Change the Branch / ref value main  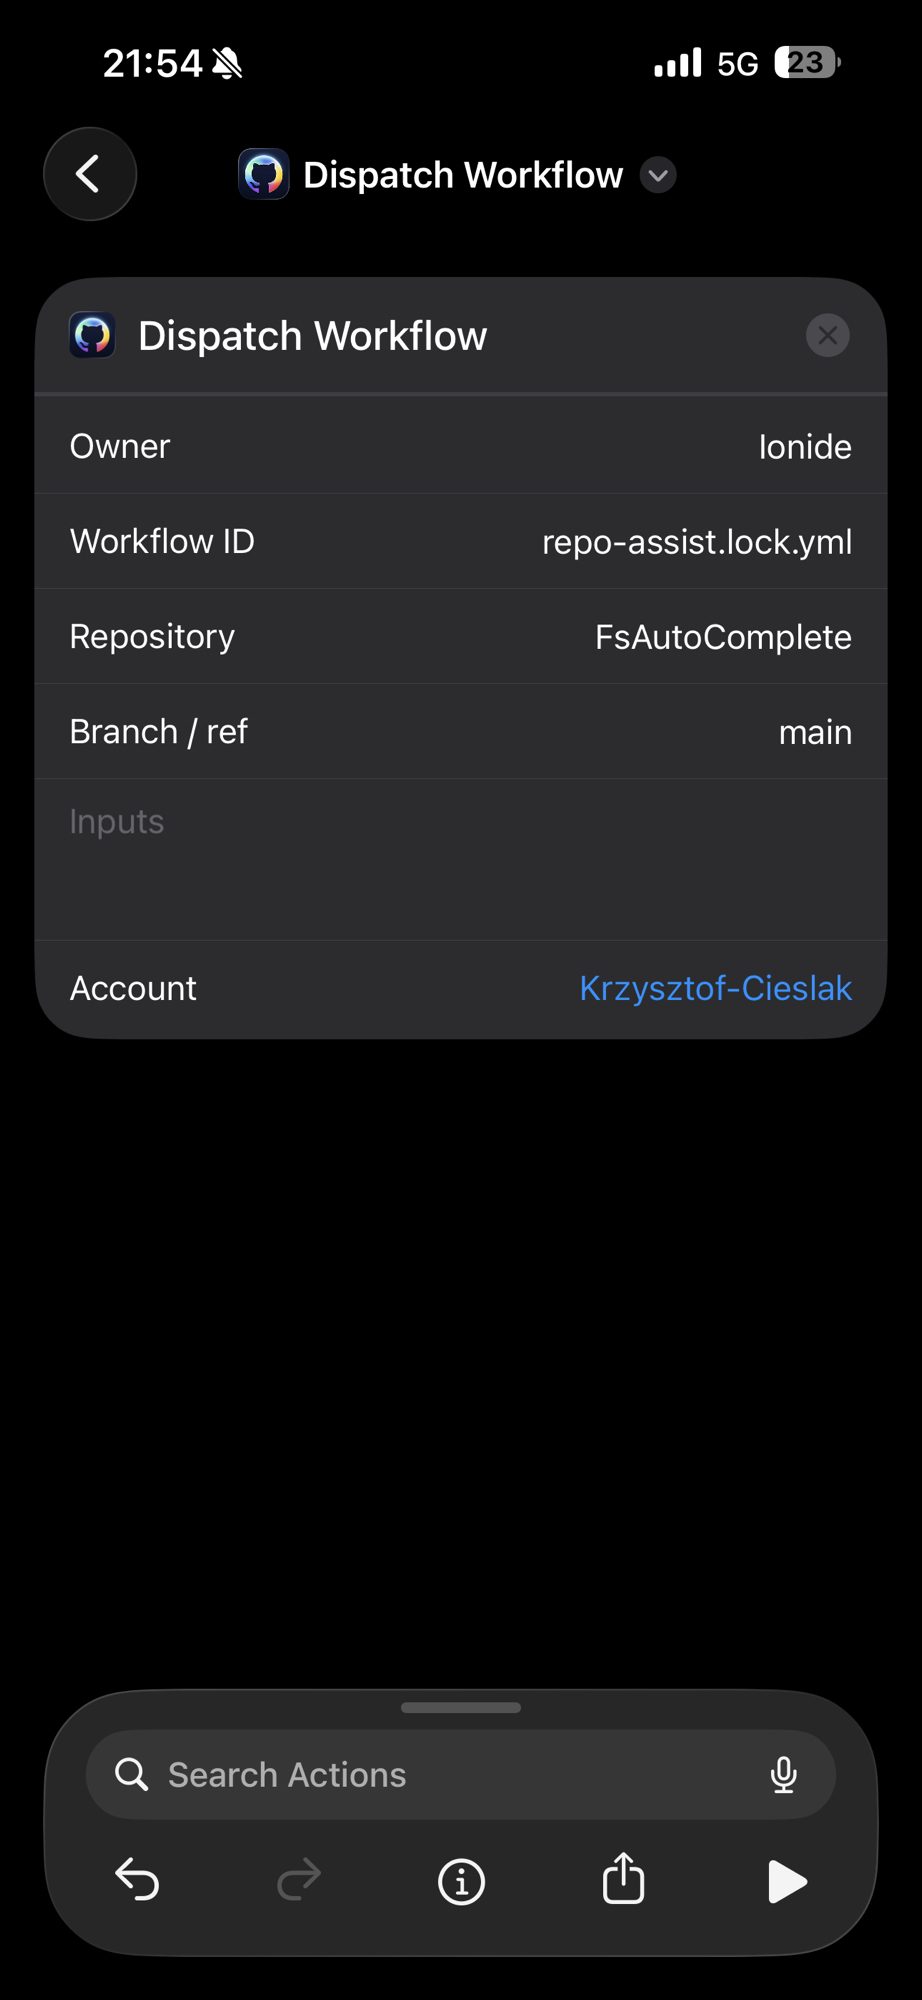point(815,732)
